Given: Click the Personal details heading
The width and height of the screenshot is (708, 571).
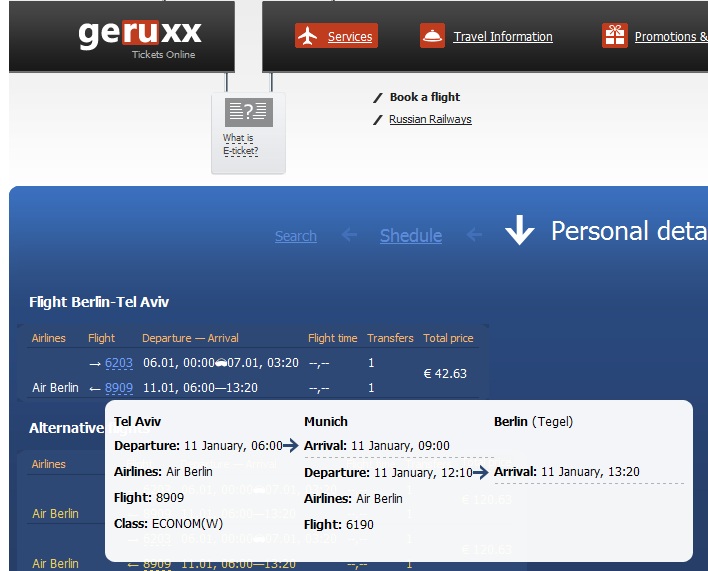Looking at the screenshot, I should pyautogui.click(x=629, y=231).
